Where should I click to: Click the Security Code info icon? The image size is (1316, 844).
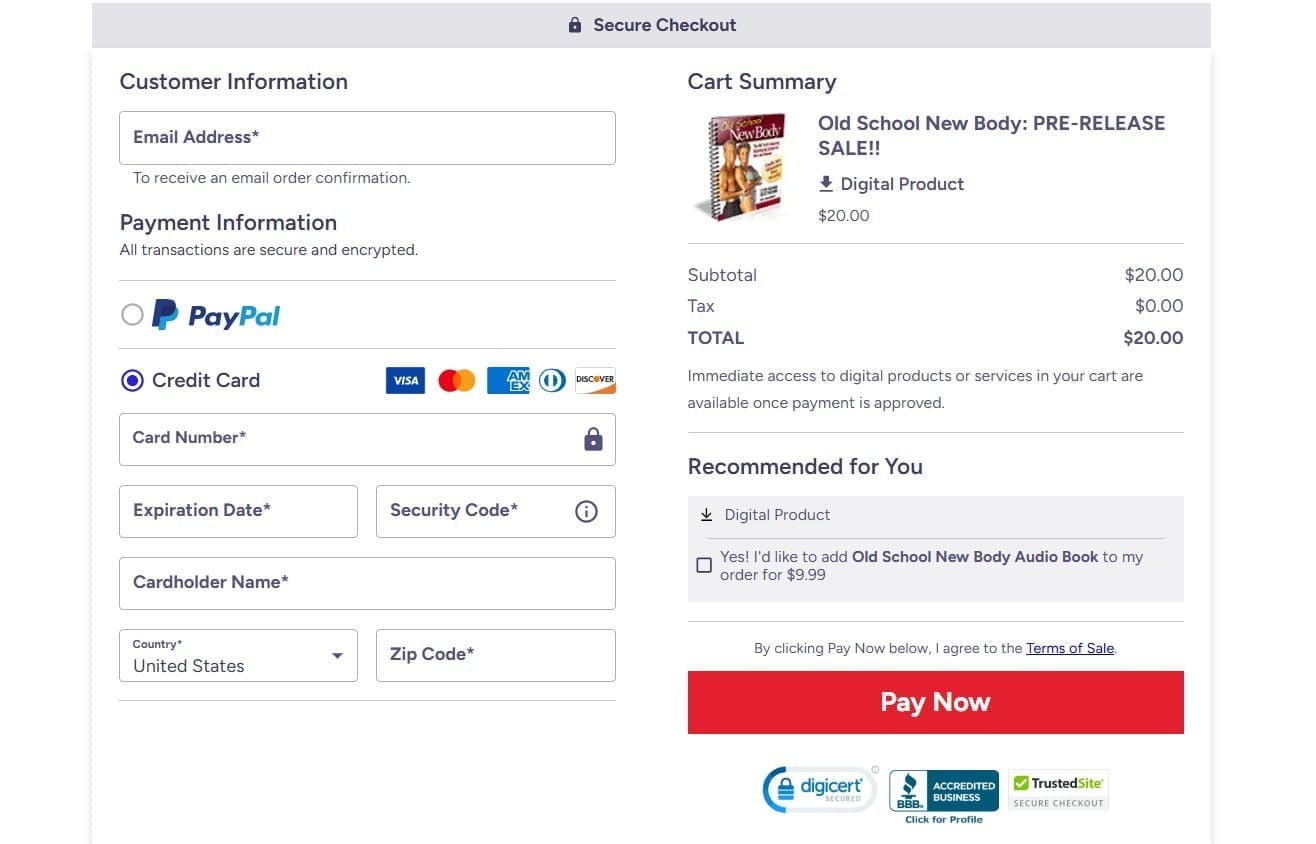click(x=587, y=511)
